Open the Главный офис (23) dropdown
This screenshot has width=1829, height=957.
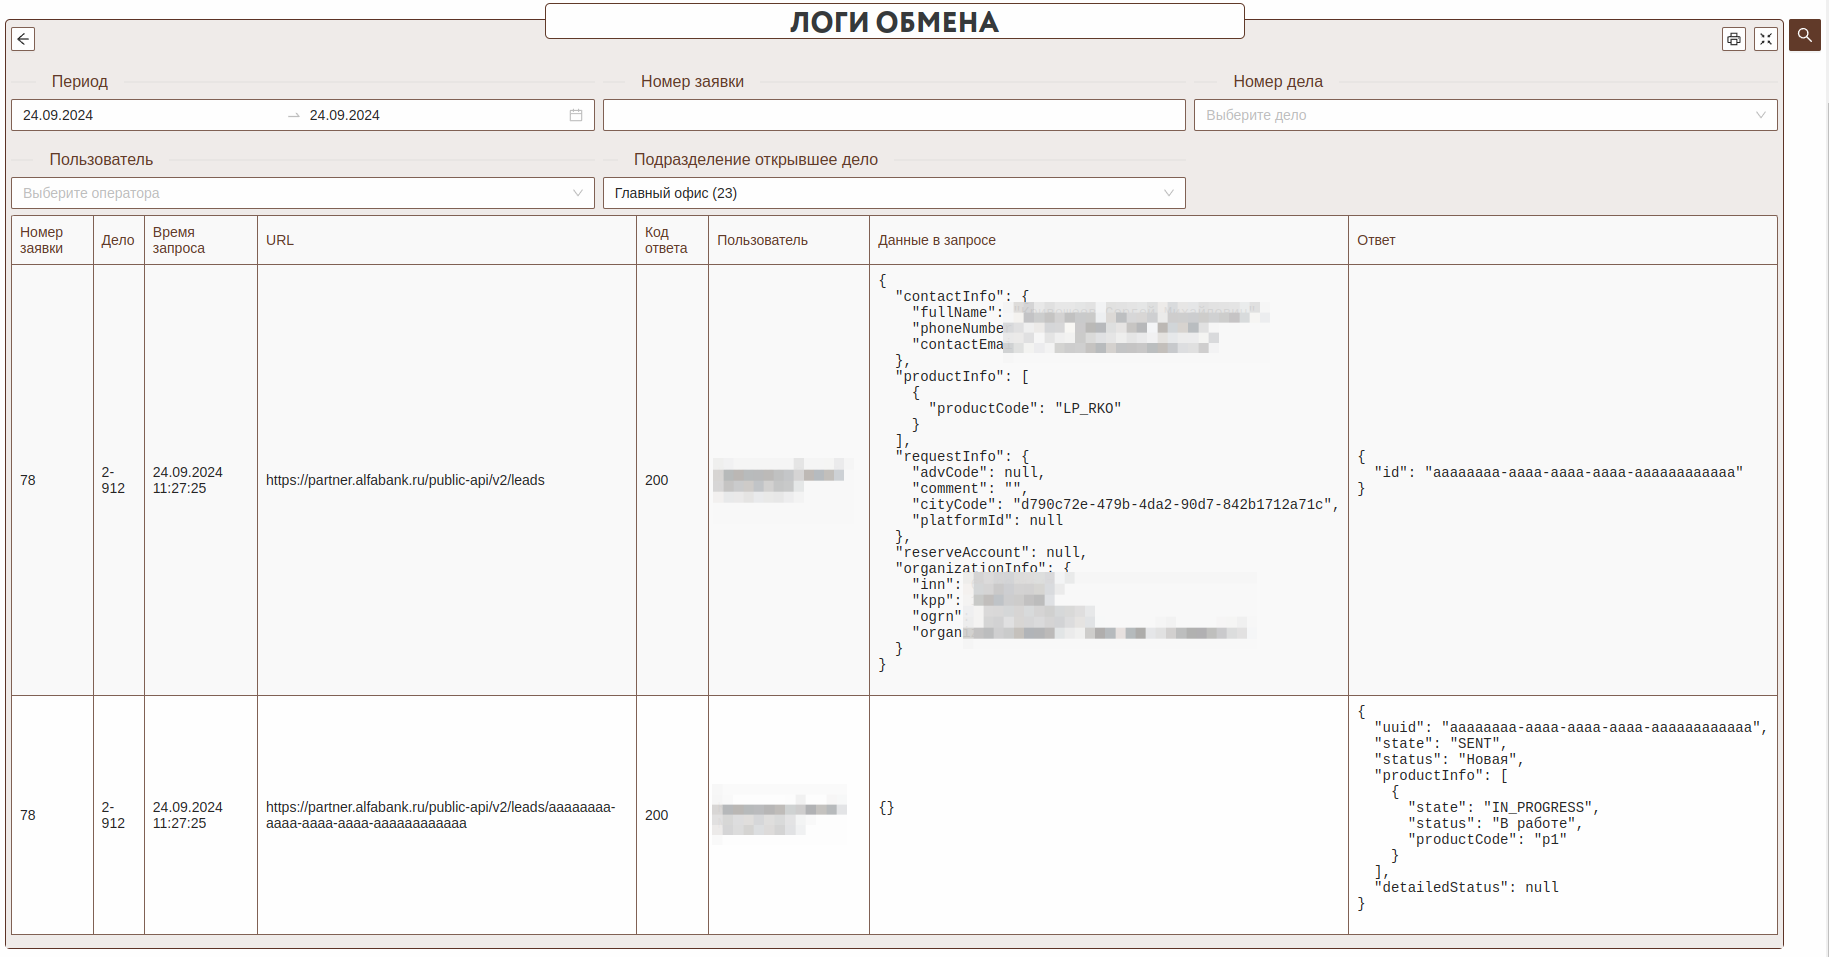point(893,193)
